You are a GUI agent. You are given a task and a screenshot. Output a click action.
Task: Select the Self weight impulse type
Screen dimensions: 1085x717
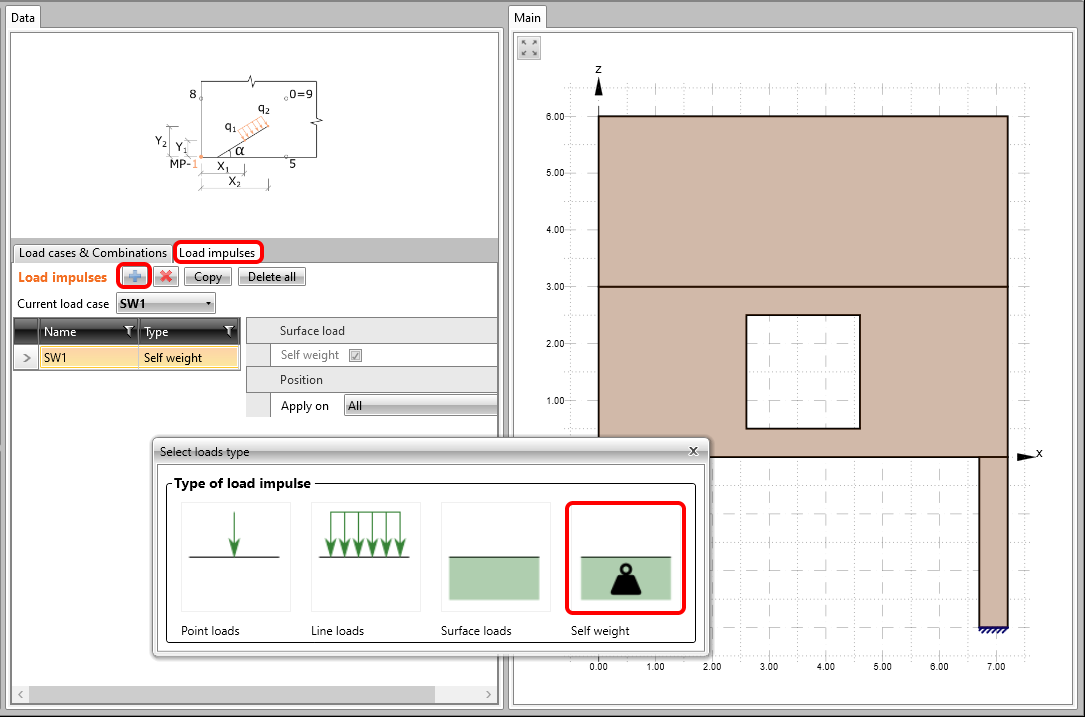625,558
